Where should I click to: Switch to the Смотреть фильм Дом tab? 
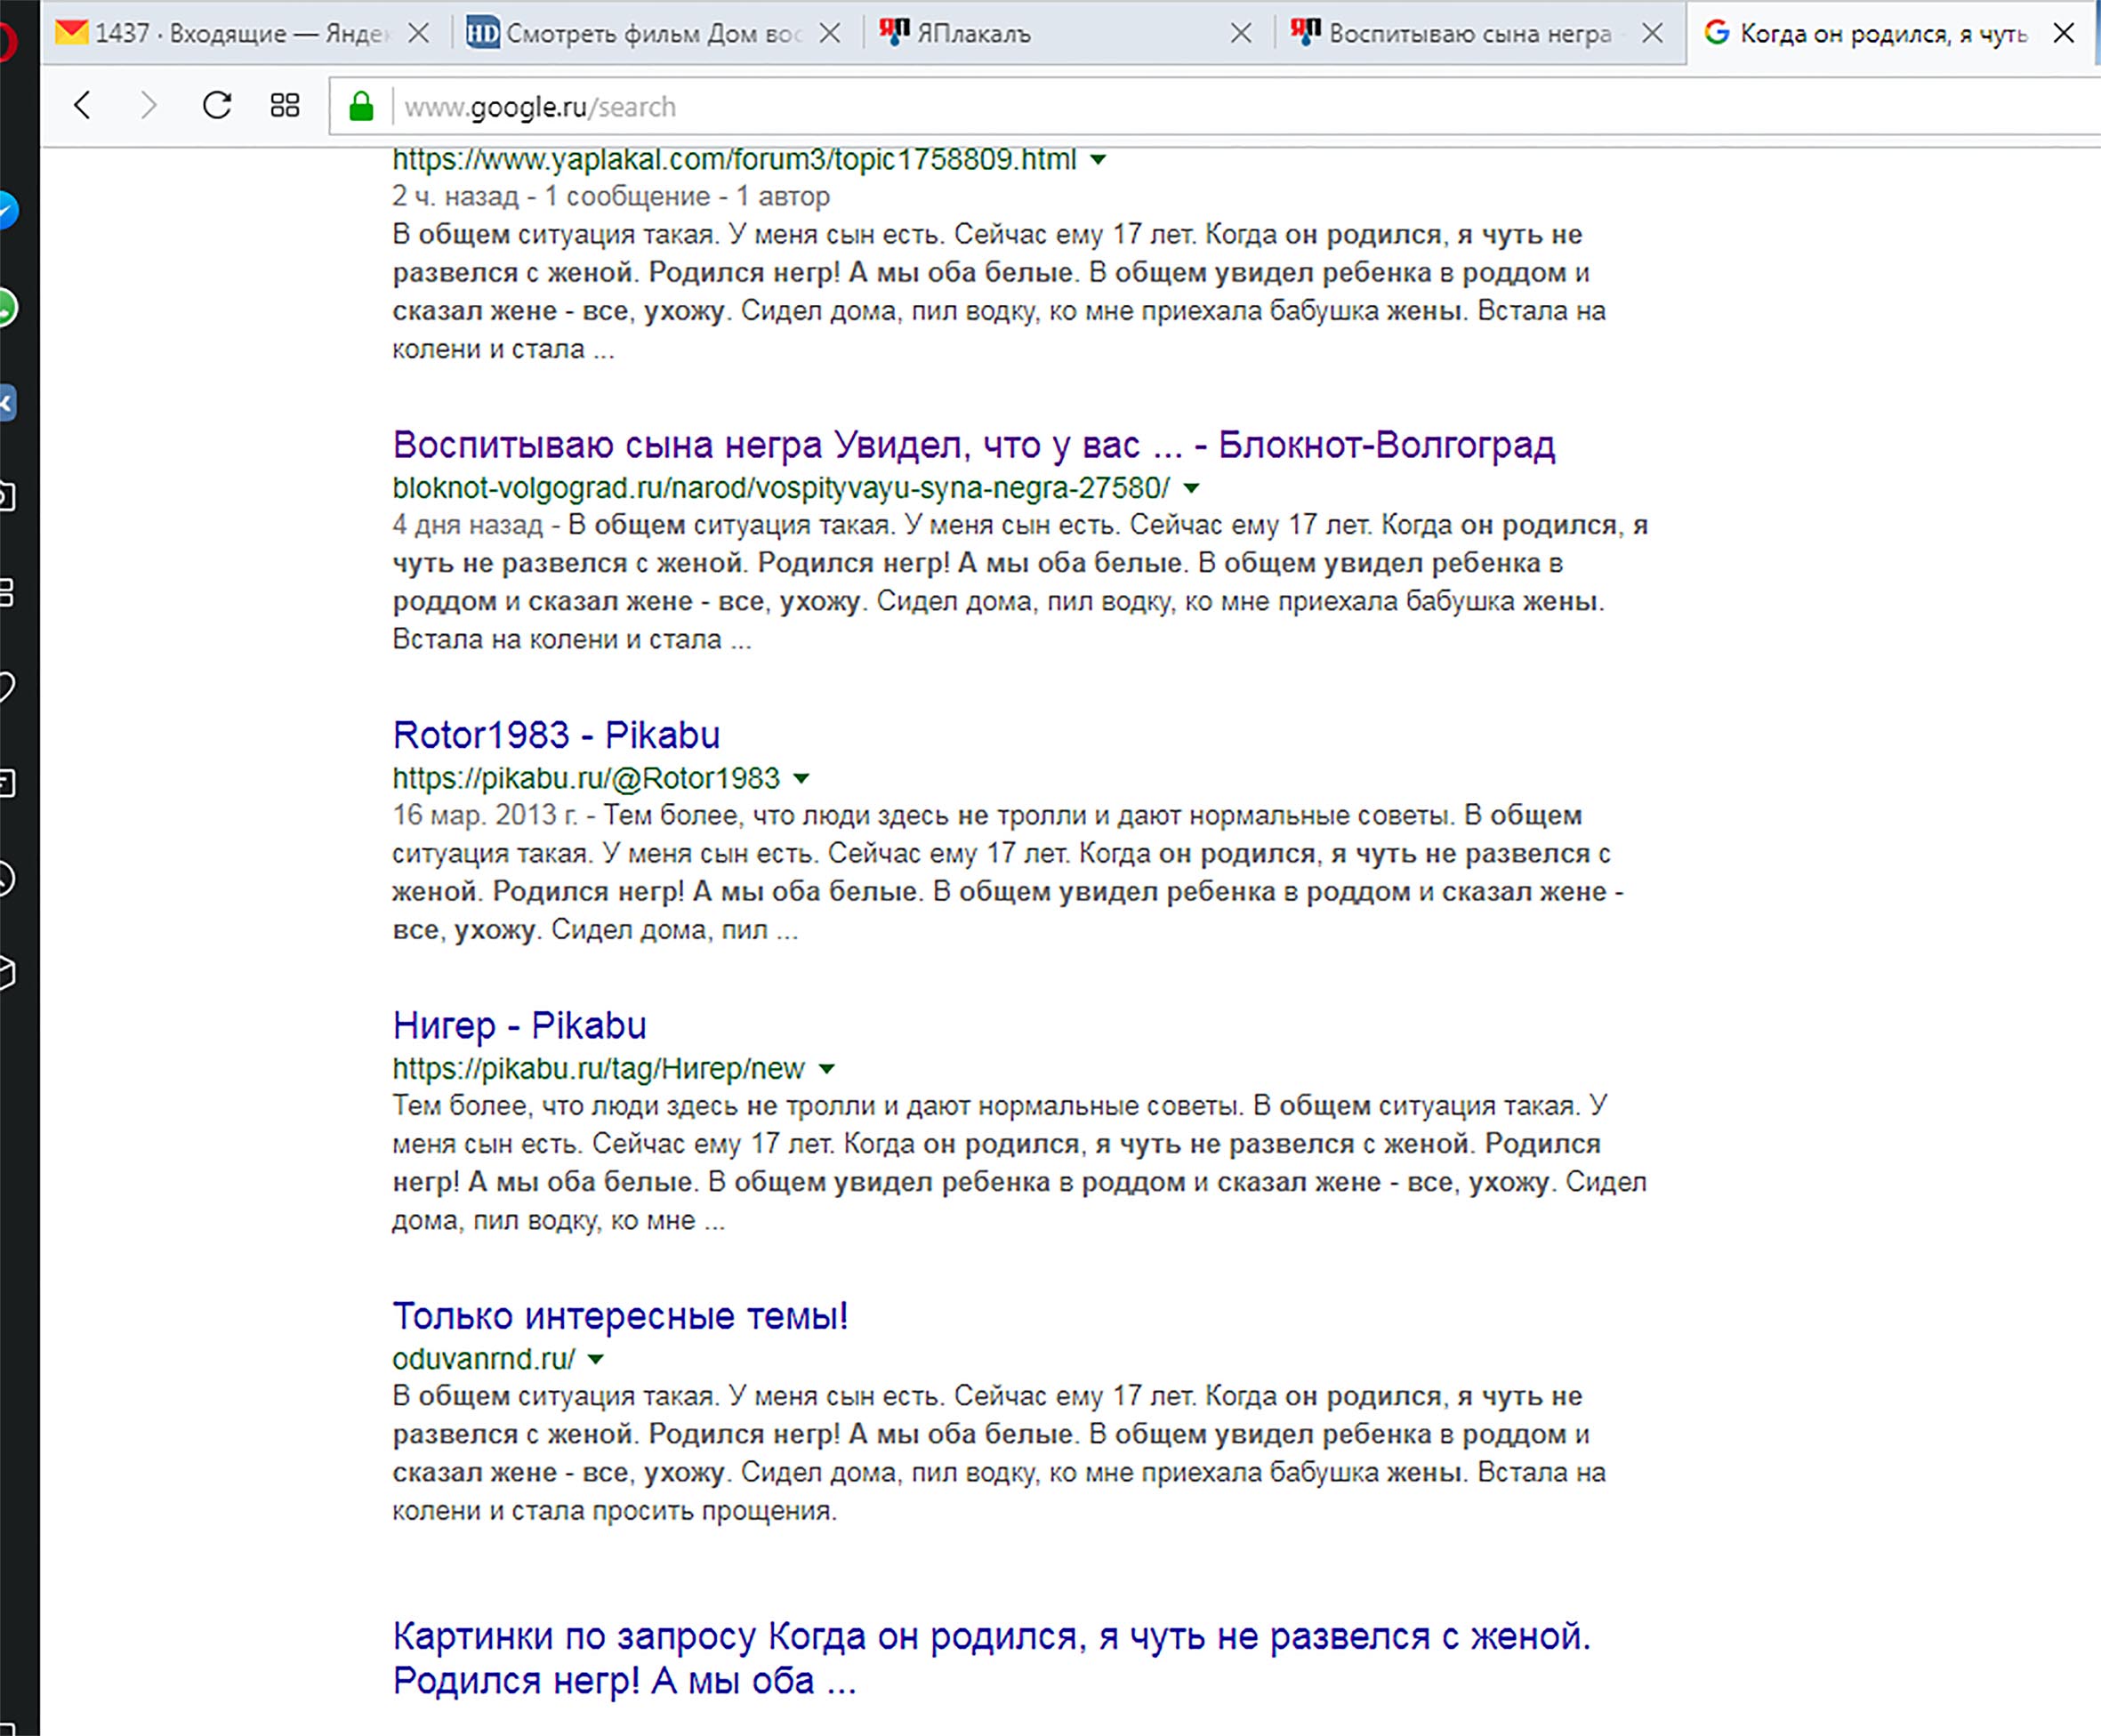(x=655, y=33)
